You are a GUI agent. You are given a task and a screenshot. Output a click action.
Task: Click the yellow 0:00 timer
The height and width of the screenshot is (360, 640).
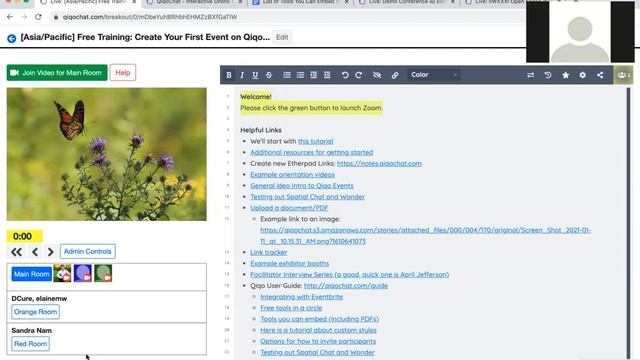24,236
